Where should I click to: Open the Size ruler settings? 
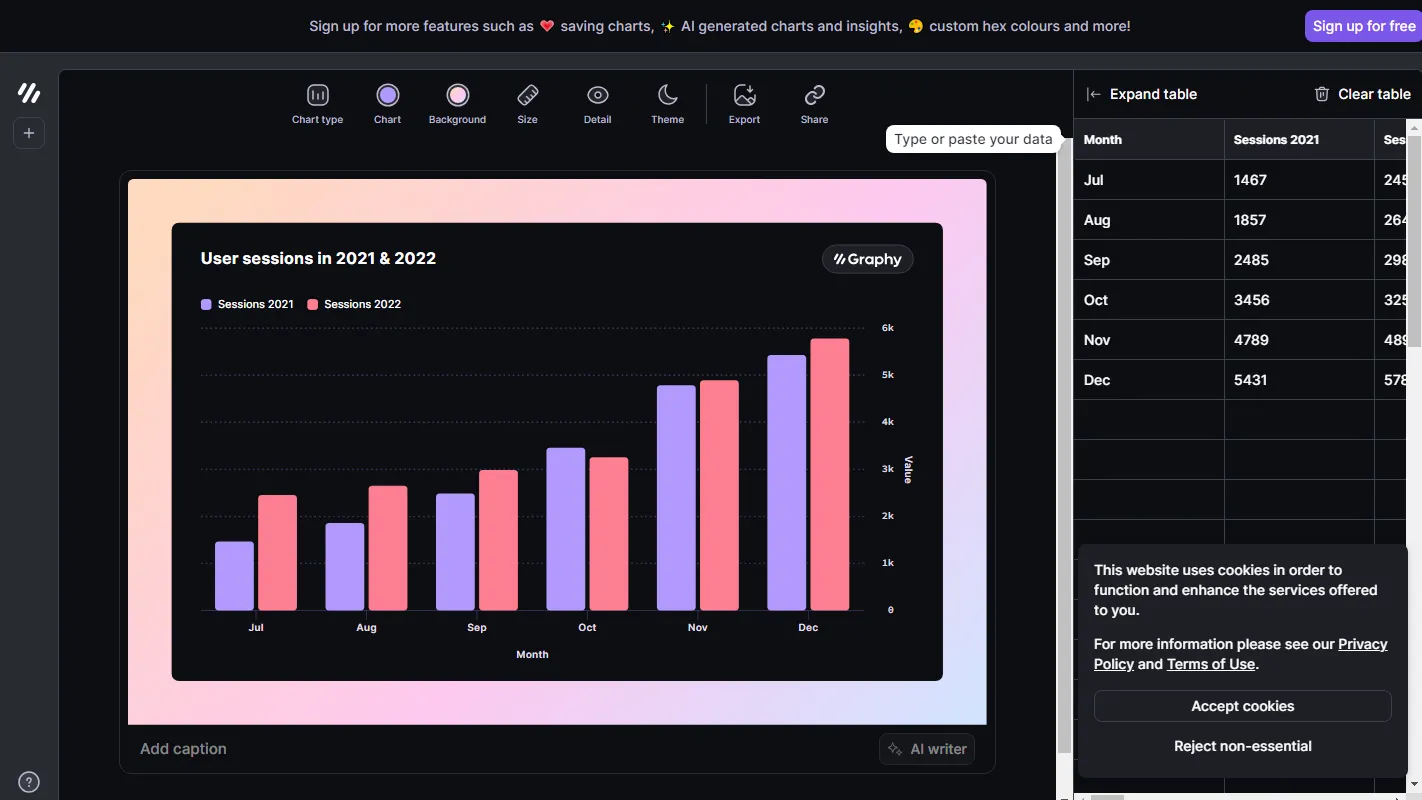tap(527, 96)
